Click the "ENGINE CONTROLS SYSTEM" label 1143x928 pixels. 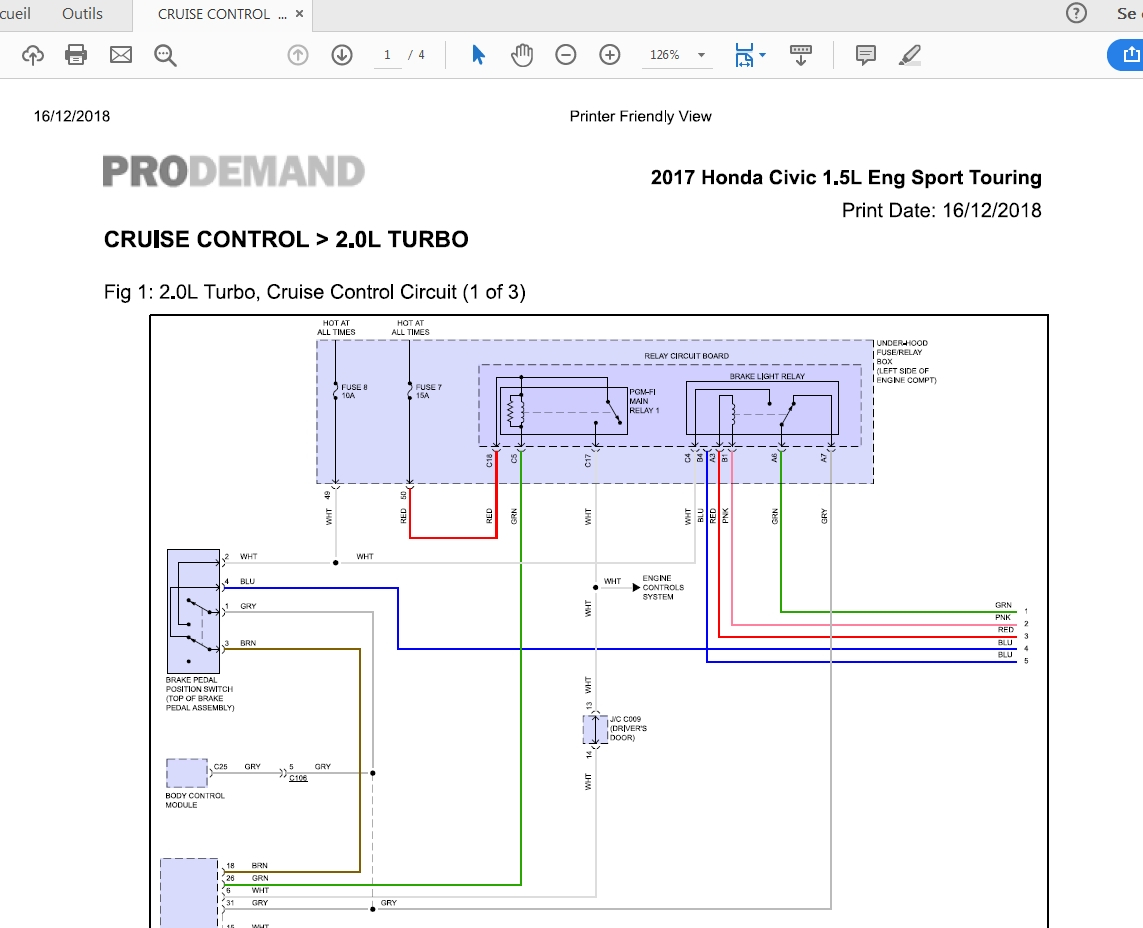click(663, 588)
